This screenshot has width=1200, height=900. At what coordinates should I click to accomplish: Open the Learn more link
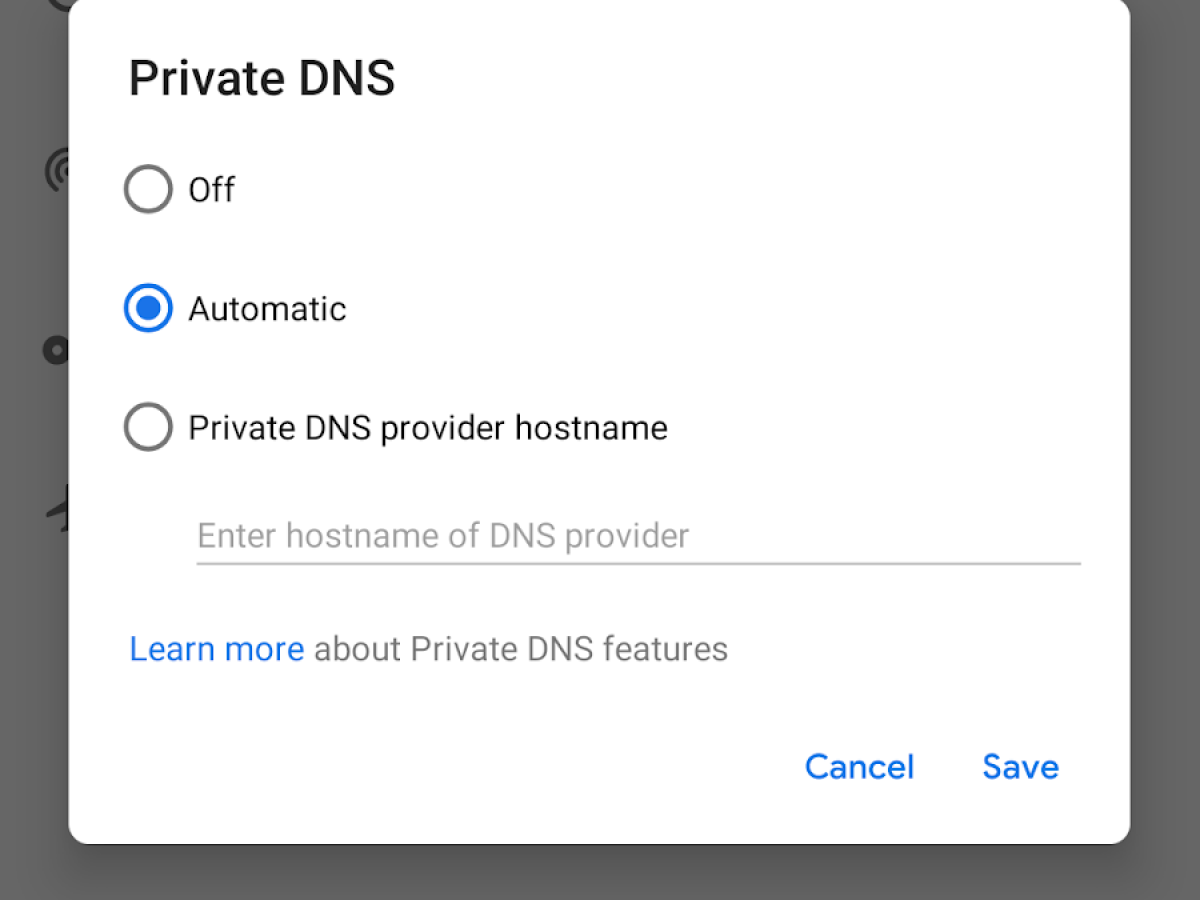(x=217, y=649)
